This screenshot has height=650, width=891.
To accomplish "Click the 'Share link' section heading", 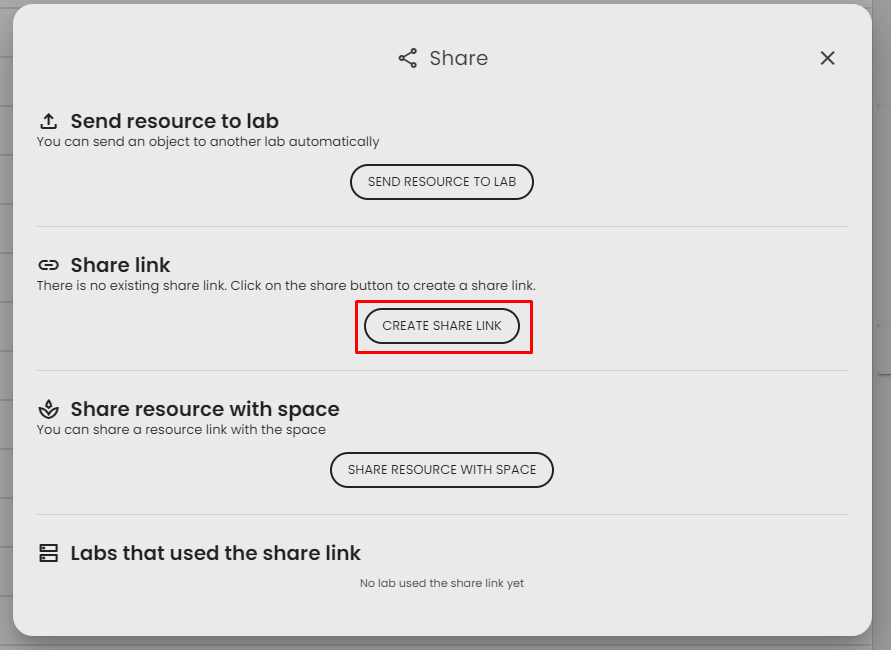I will (120, 265).
